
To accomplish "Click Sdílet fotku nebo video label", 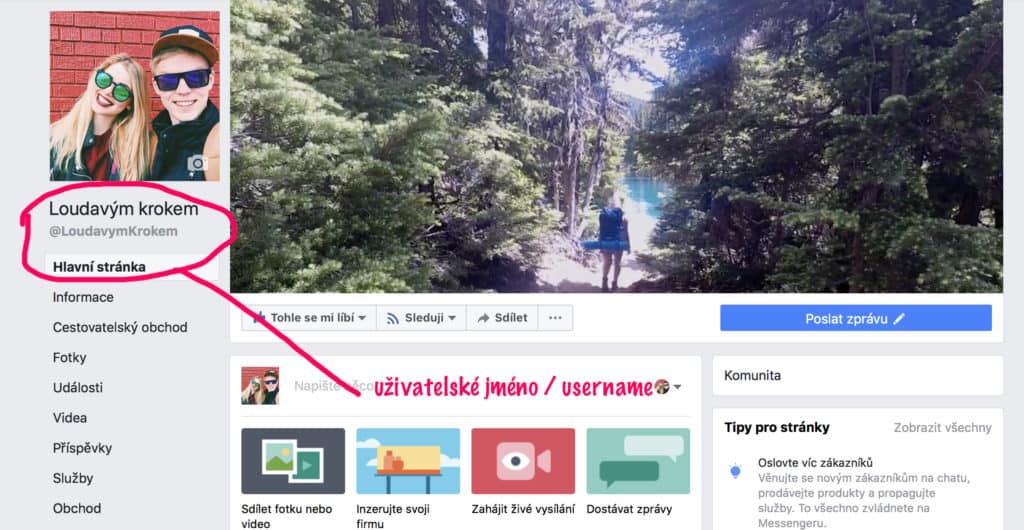I will tap(287, 516).
